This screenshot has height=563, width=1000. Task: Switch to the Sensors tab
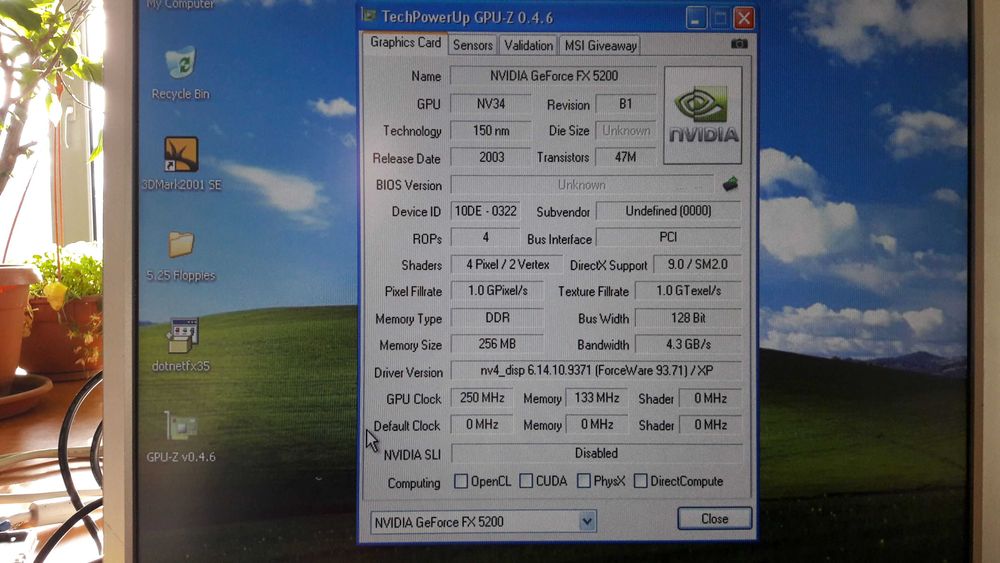(473, 45)
